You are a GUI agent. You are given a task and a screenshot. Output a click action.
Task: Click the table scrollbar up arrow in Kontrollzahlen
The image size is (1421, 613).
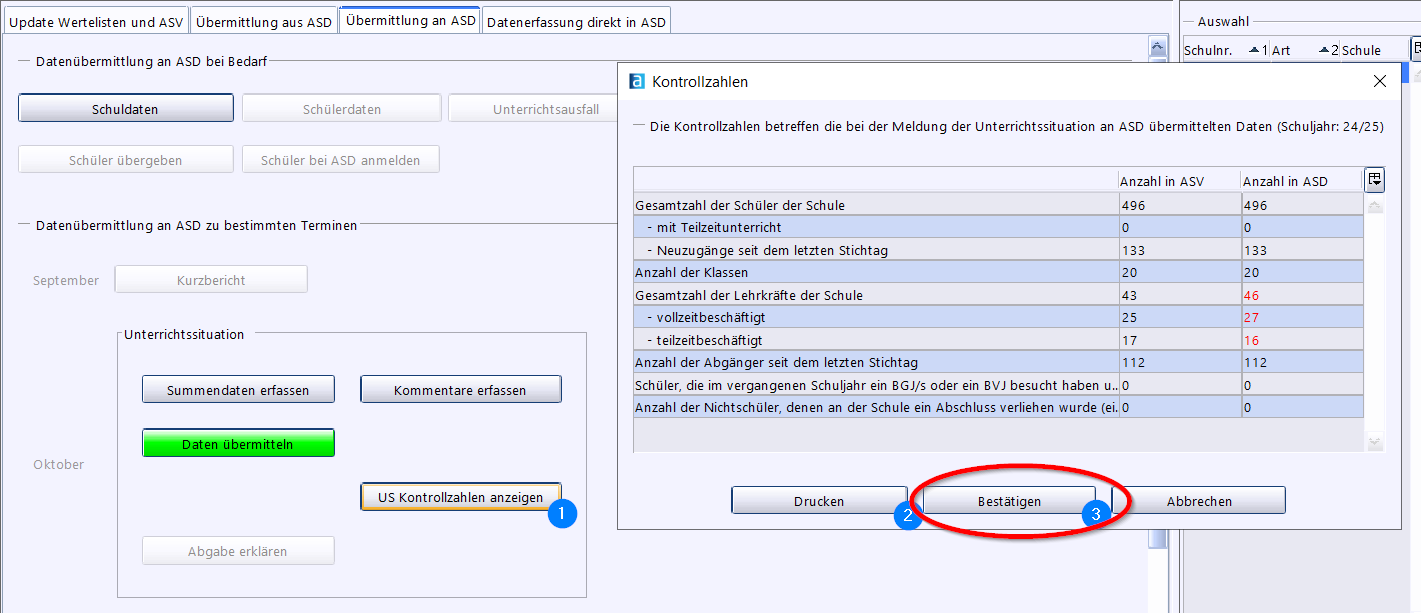pos(1375,206)
